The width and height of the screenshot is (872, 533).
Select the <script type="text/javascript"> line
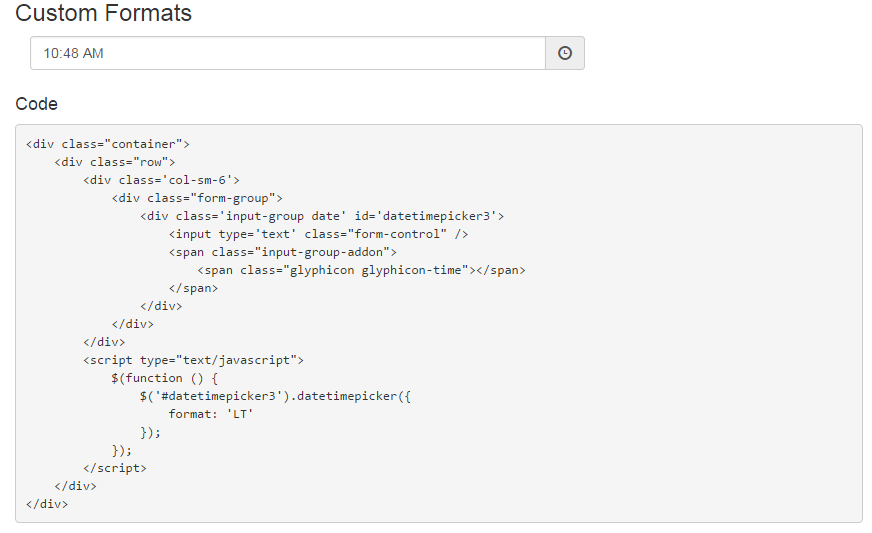tap(194, 360)
